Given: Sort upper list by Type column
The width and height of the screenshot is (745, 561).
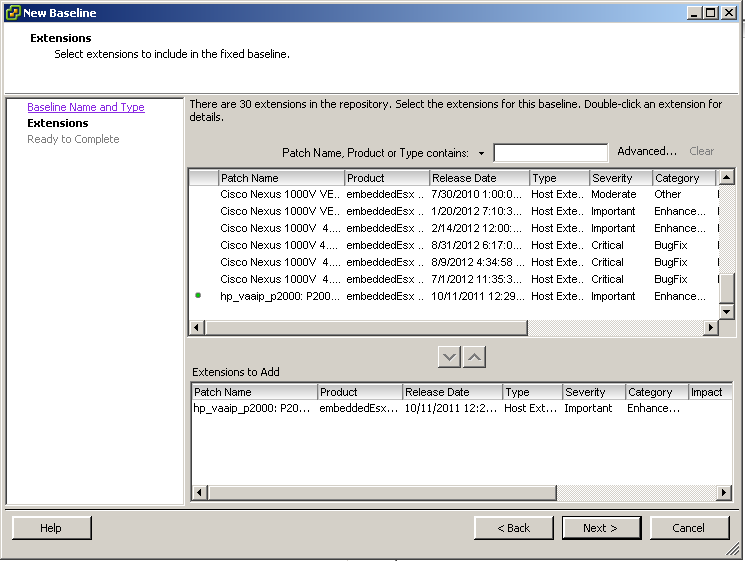Looking at the screenshot, I should pos(560,178).
